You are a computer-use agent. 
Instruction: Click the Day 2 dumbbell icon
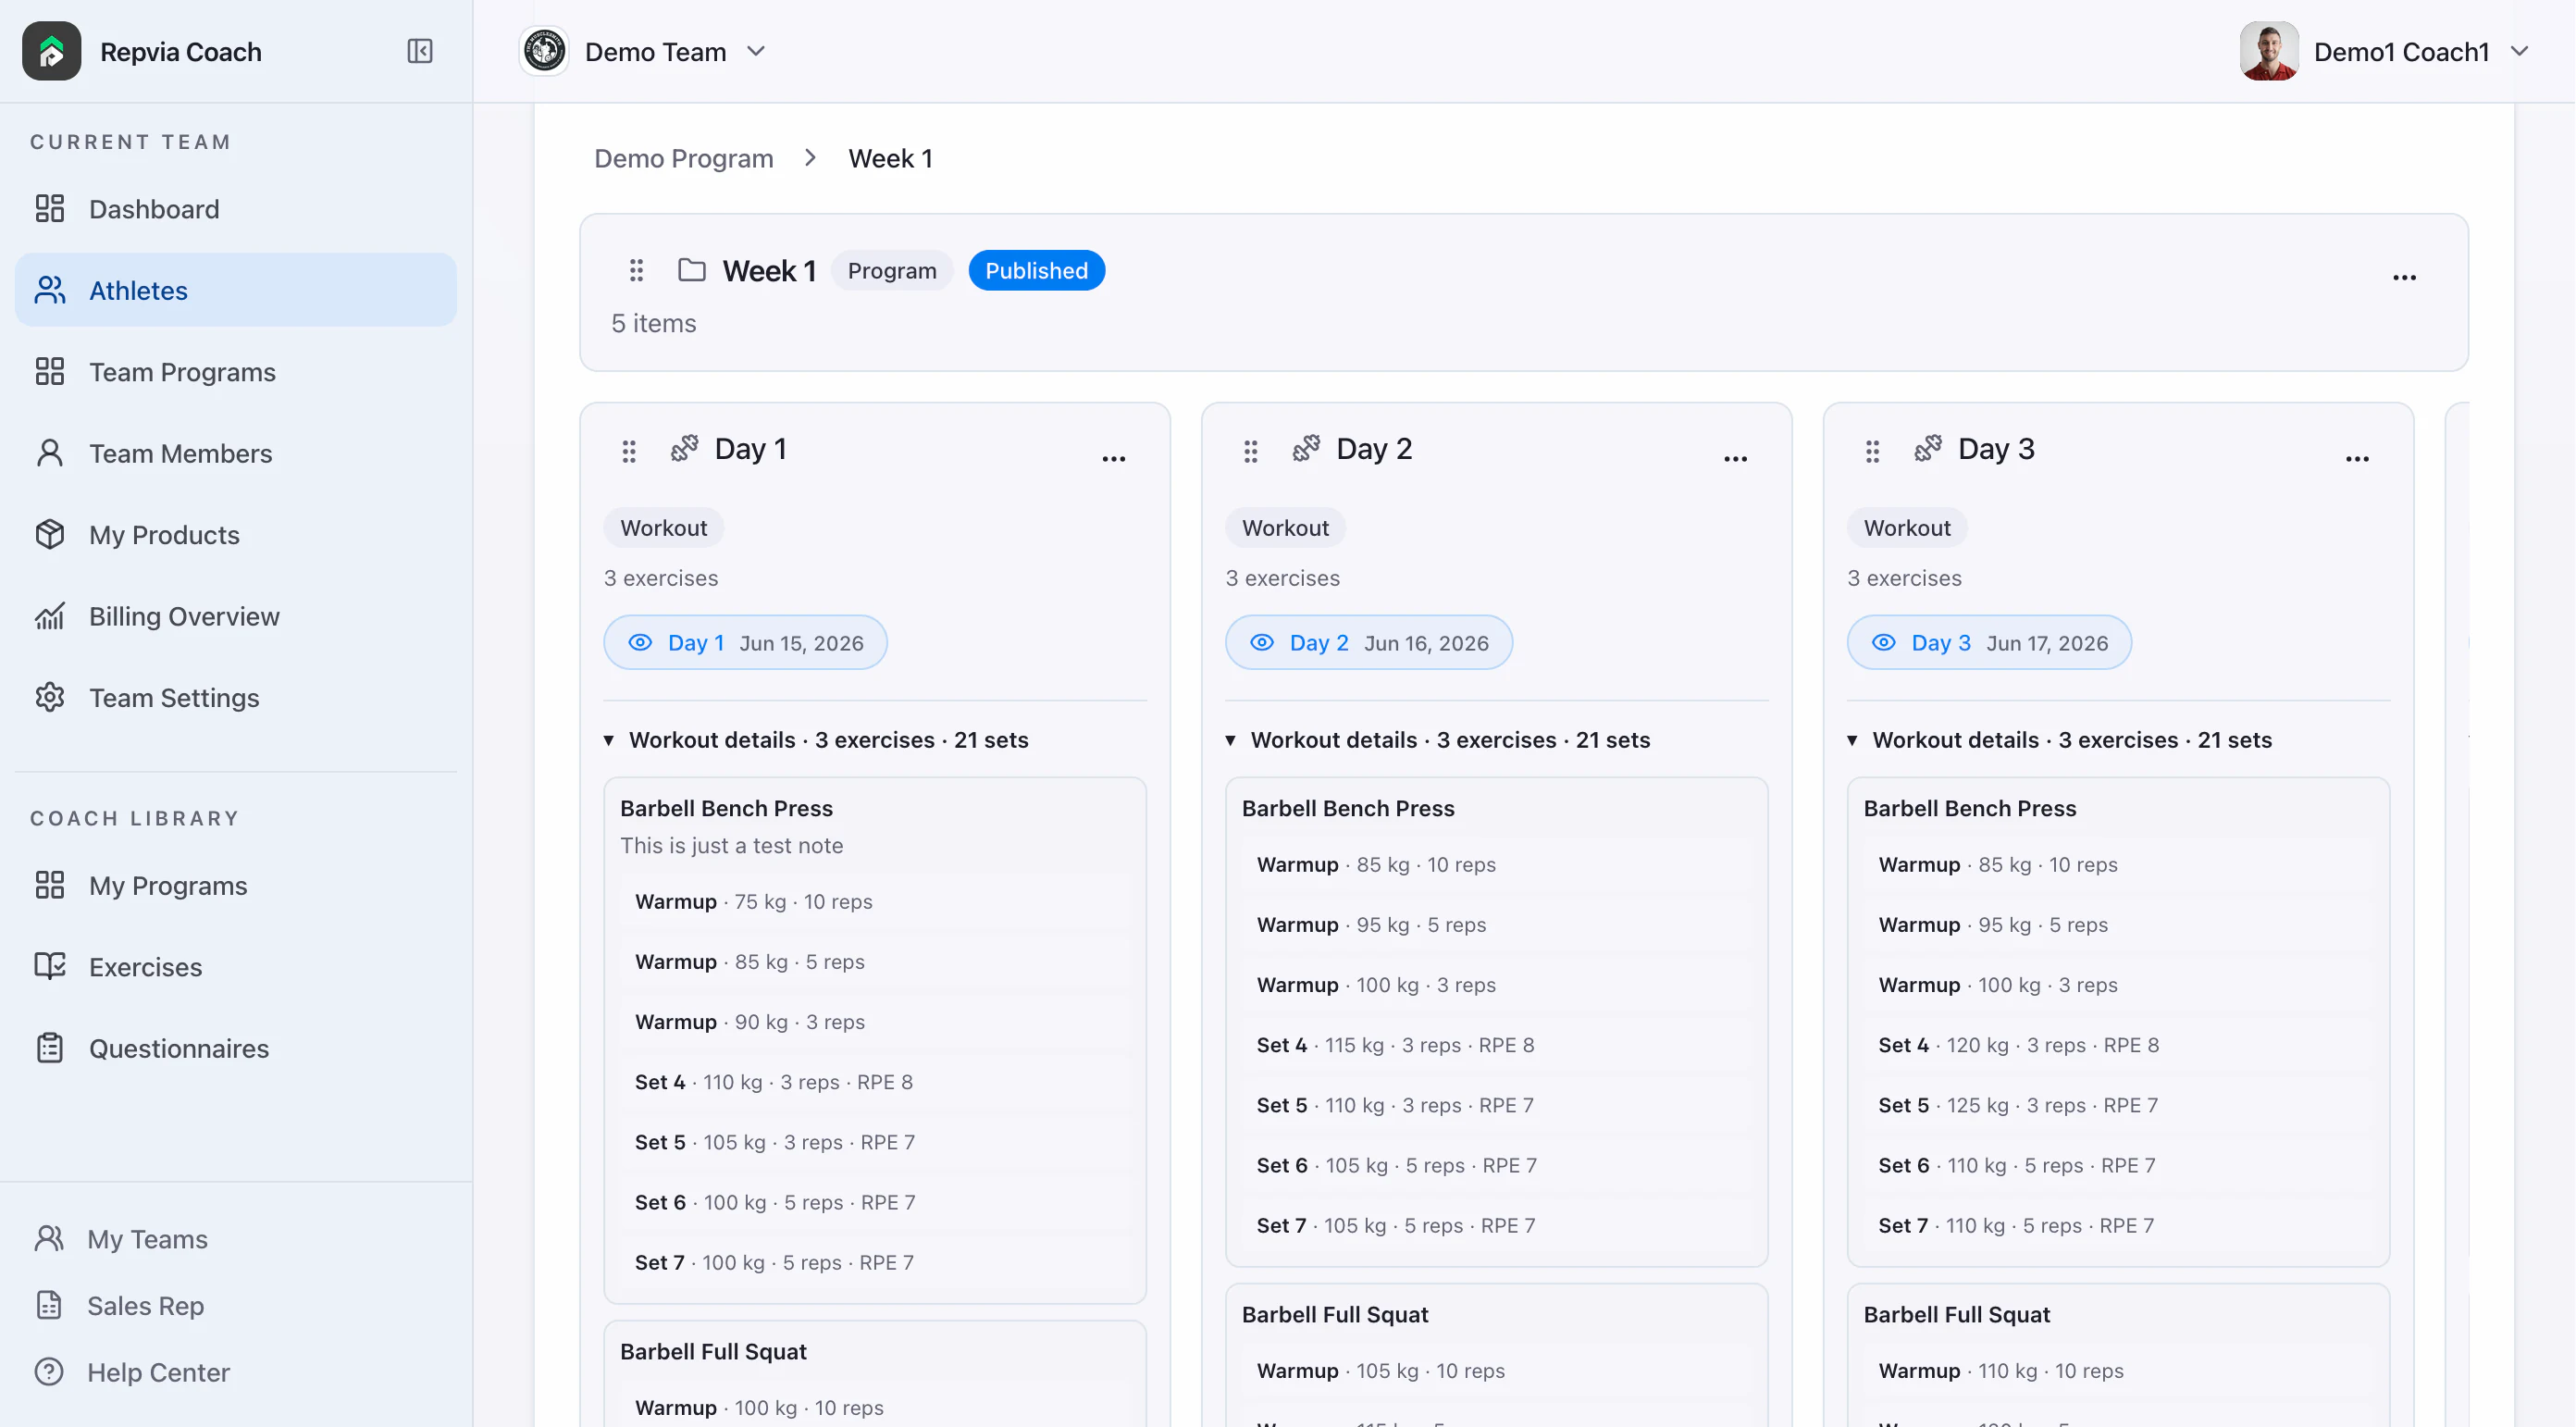[1306, 448]
